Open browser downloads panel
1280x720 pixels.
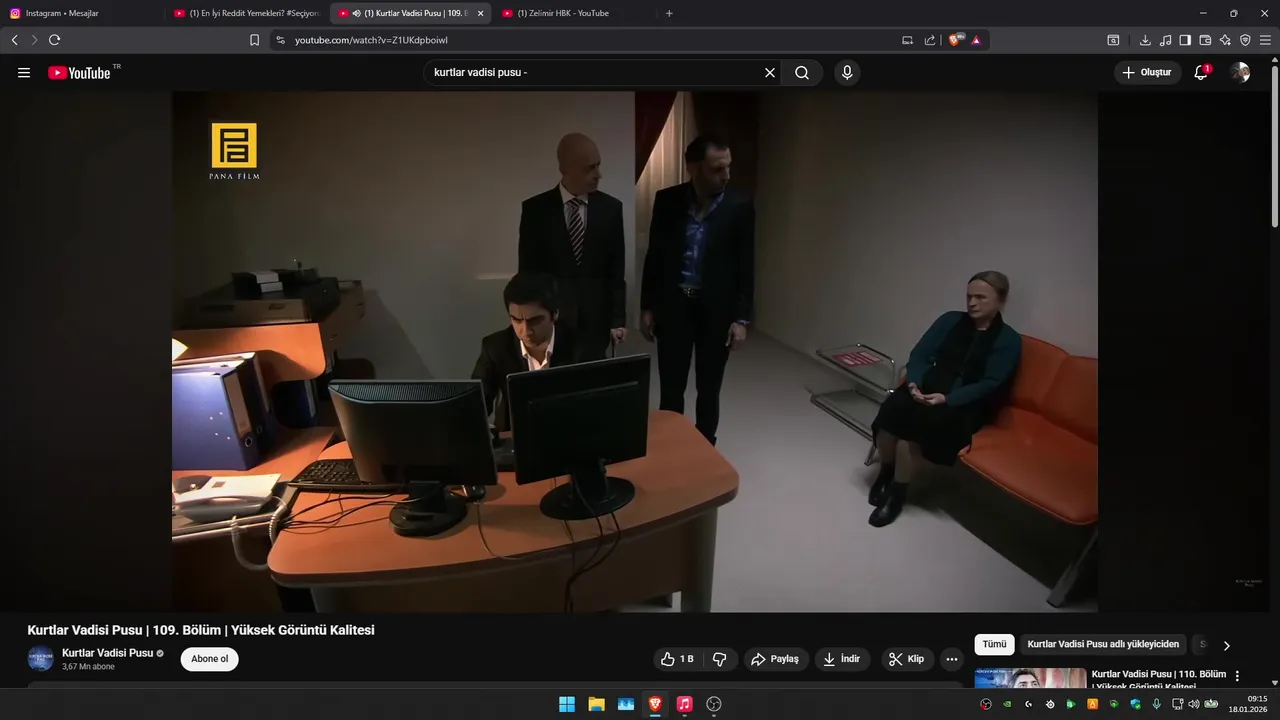click(1145, 40)
